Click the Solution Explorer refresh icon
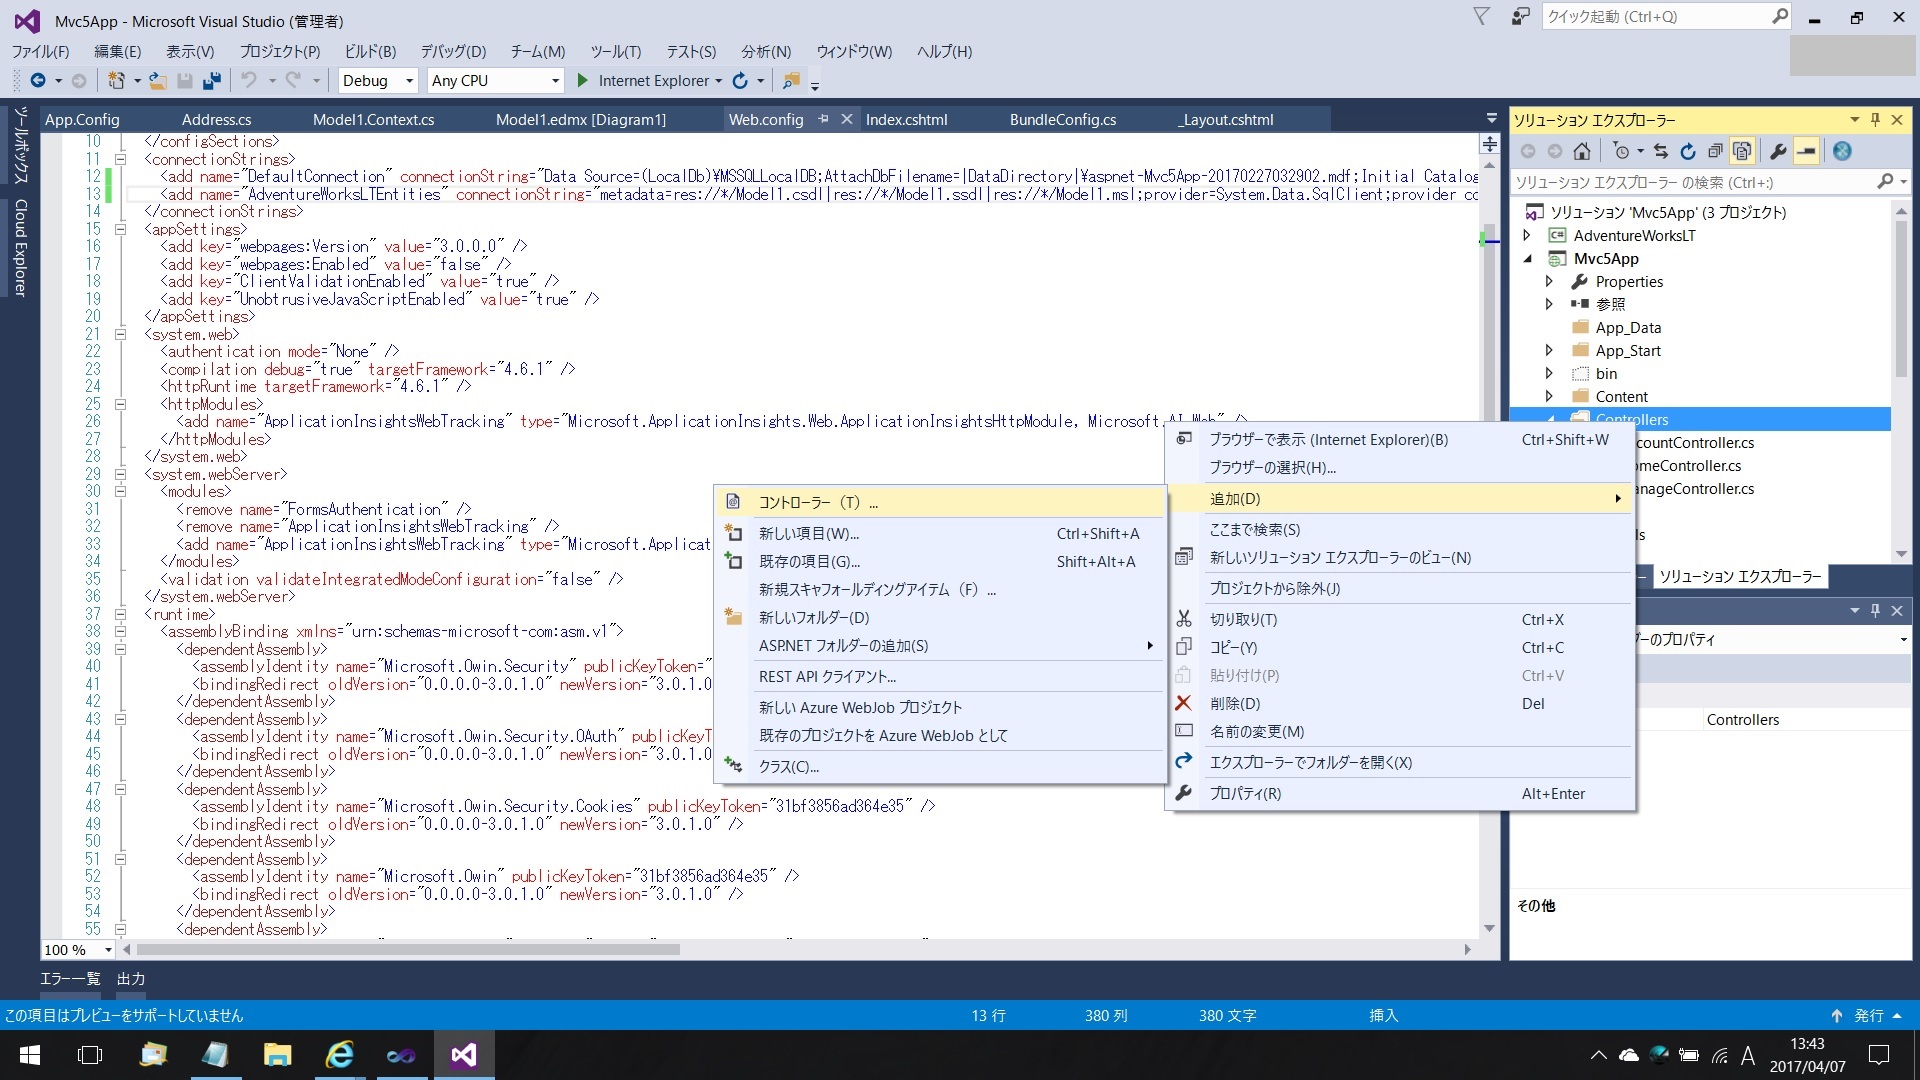Viewport: 1920px width, 1080px height. [x=1688, y=151]
